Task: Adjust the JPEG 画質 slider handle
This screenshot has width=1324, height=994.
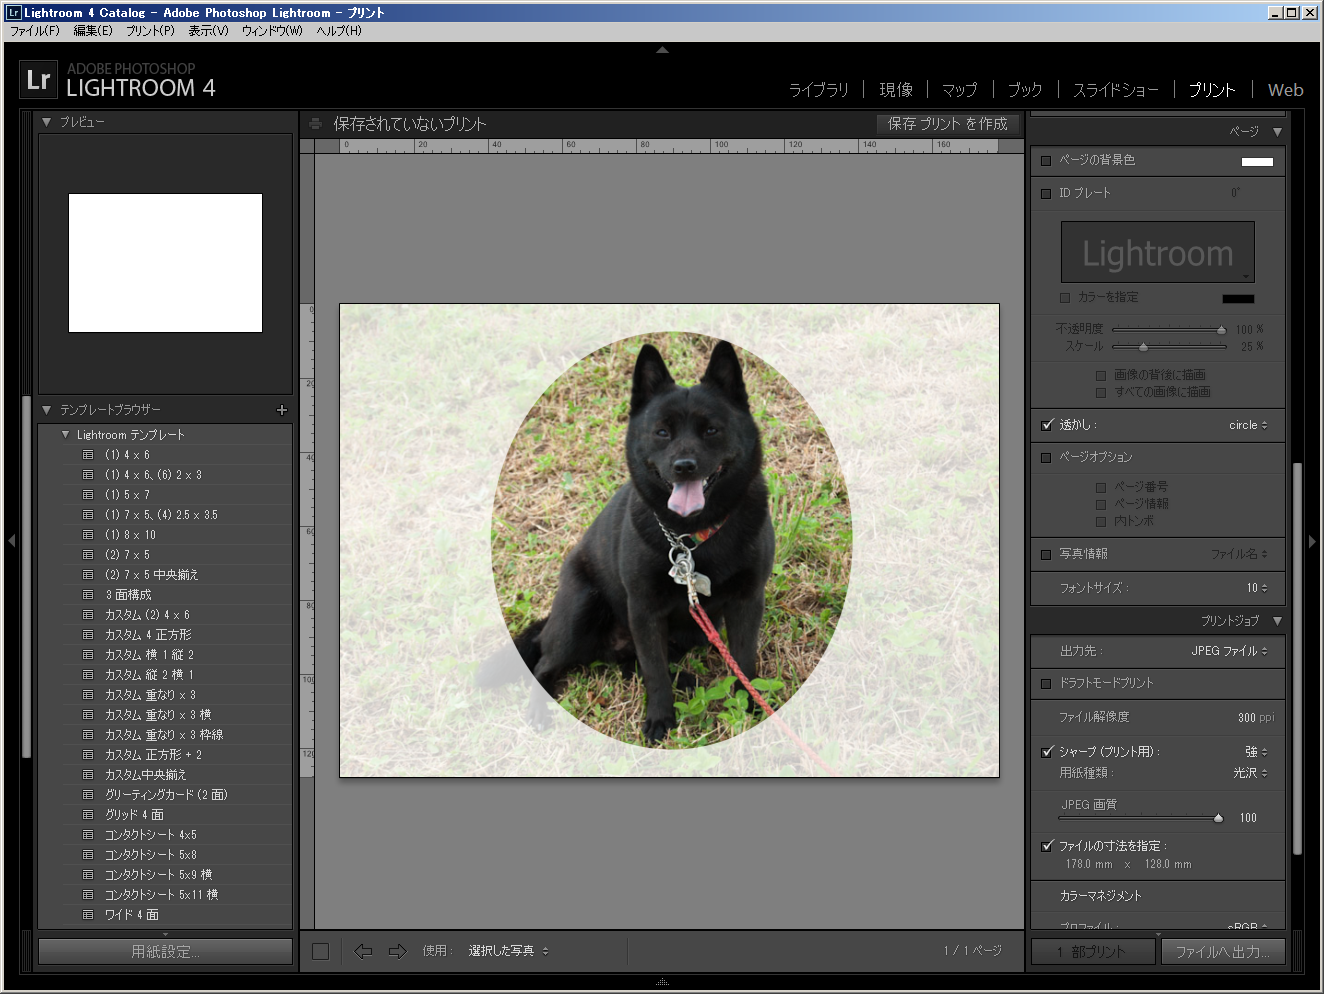Action: click(x=1218, y=818)
